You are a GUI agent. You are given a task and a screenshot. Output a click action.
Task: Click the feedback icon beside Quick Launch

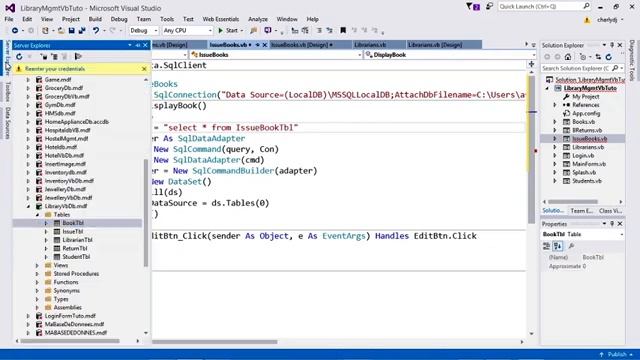(x=489, y=6)
